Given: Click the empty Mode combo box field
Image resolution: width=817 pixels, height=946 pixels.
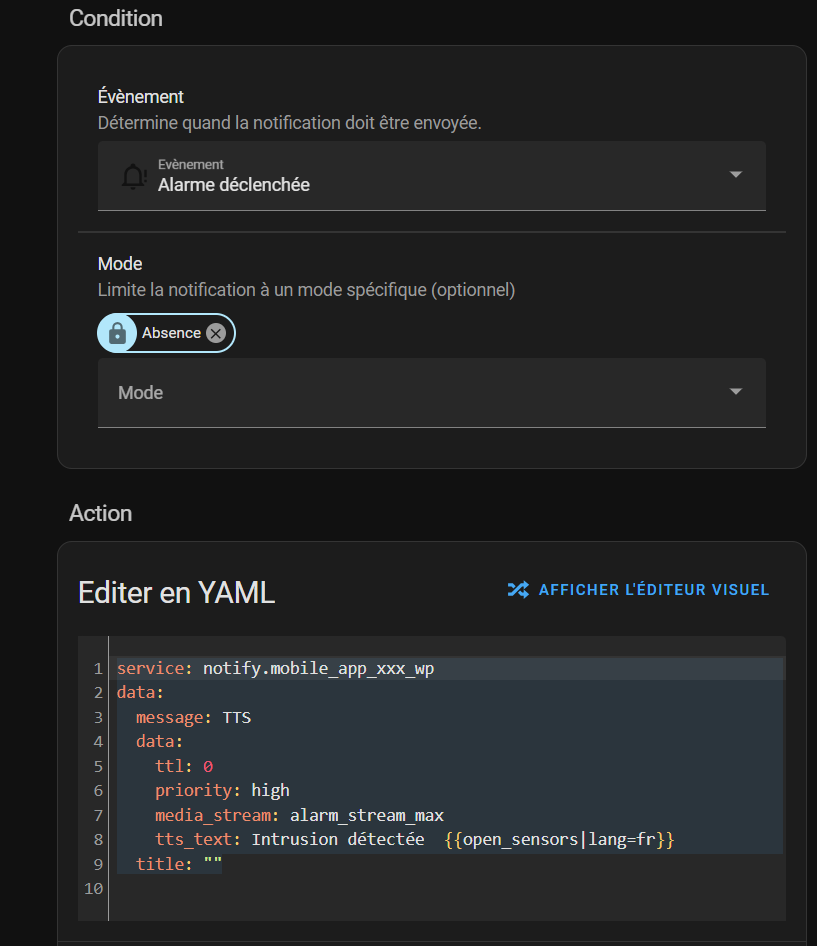Looking at the screenshot, I should click(432, 393).
